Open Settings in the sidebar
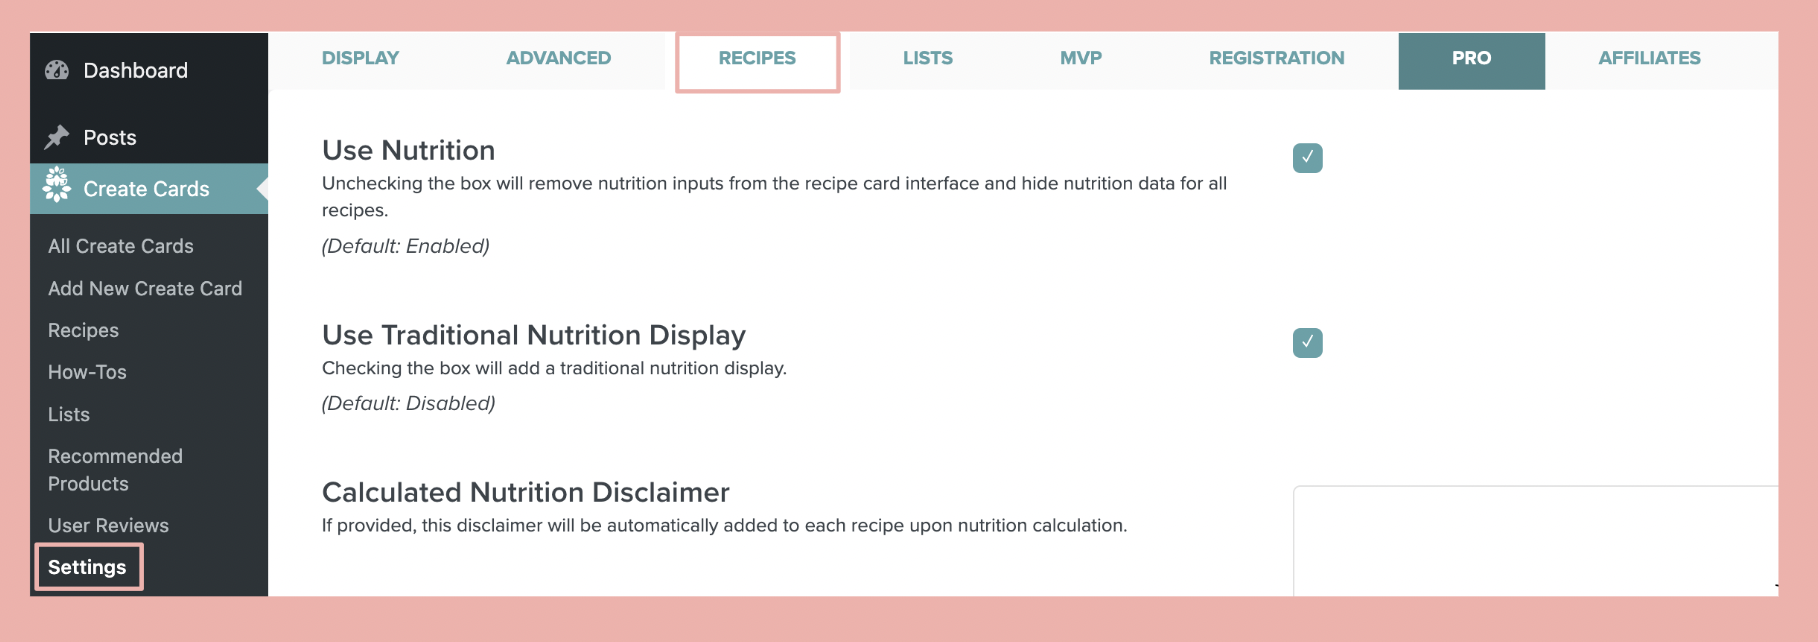Screen dimensions: 1818x642 [87, 567]
